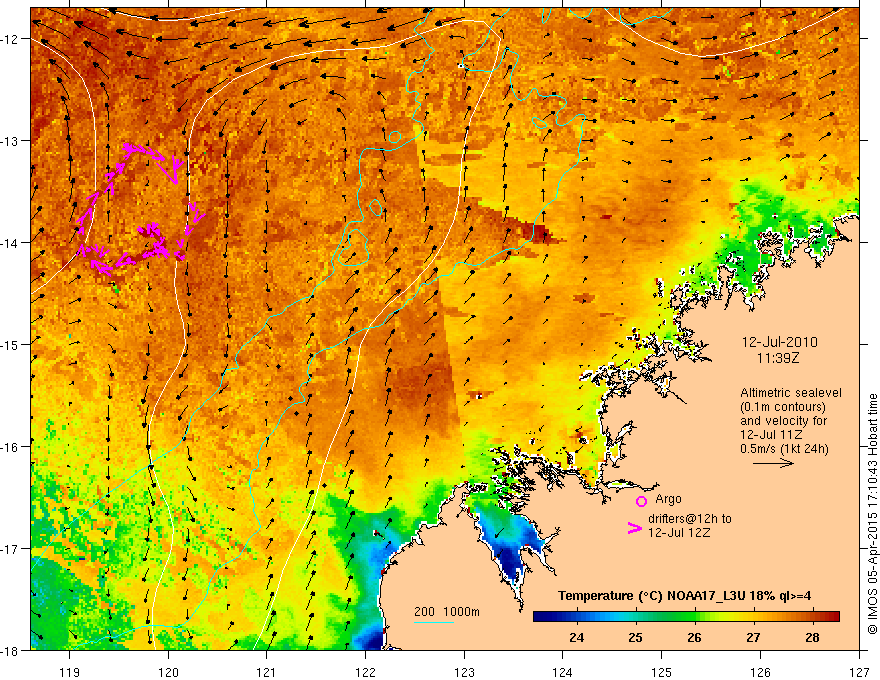Click the 0.5m/s velocity scale arrow
The height and width of the screenshot is (680, 880).
click(773, 463)
